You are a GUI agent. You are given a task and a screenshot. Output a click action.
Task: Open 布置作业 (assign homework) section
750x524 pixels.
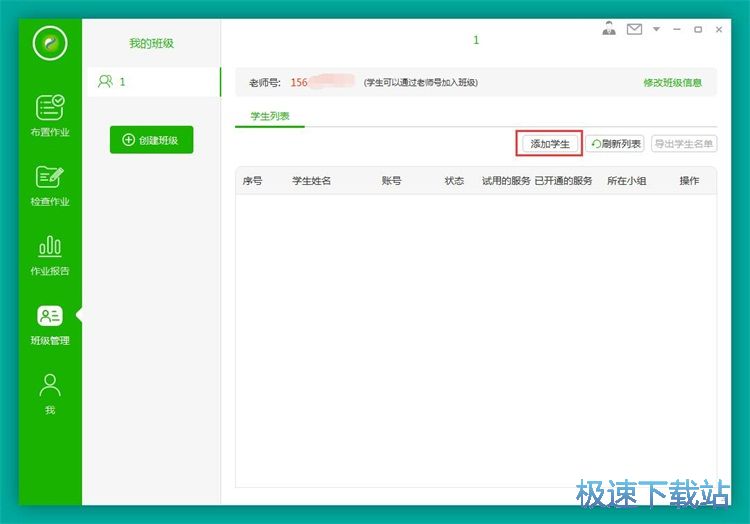pos(50,116)
